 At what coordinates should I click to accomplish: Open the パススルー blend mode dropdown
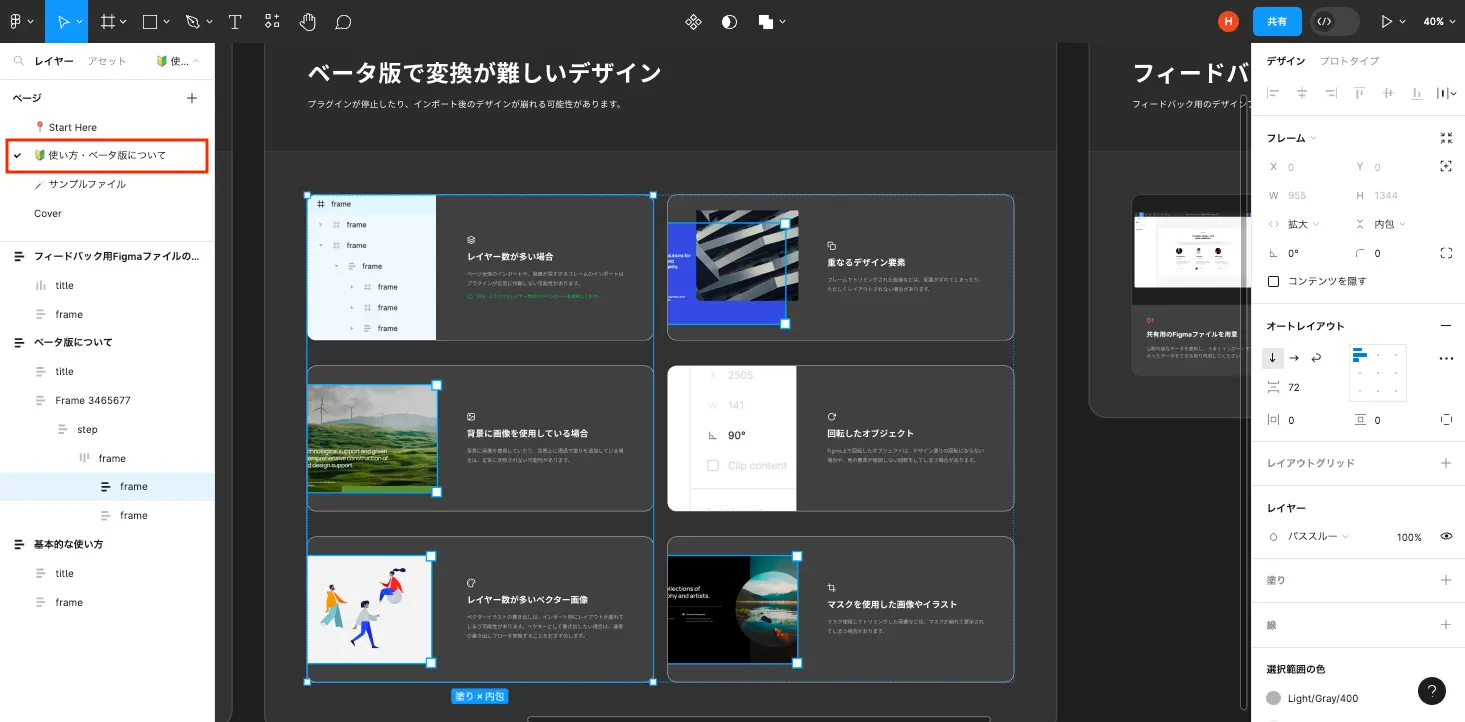click(1318, 537)
